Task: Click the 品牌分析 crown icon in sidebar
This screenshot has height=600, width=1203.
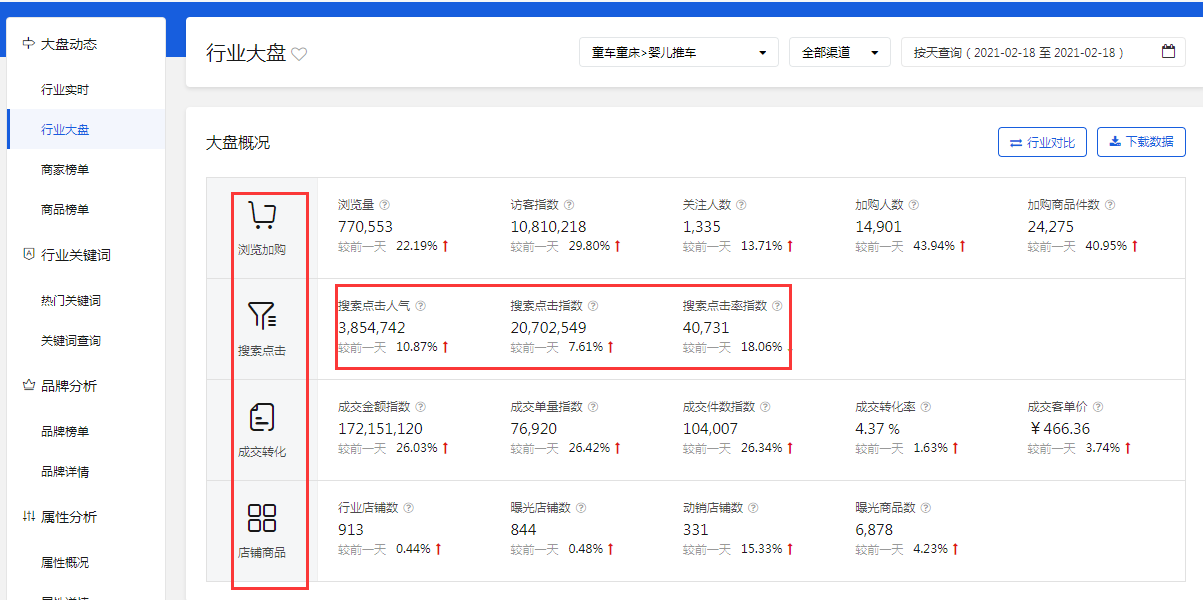Action: tap(28, 386)
